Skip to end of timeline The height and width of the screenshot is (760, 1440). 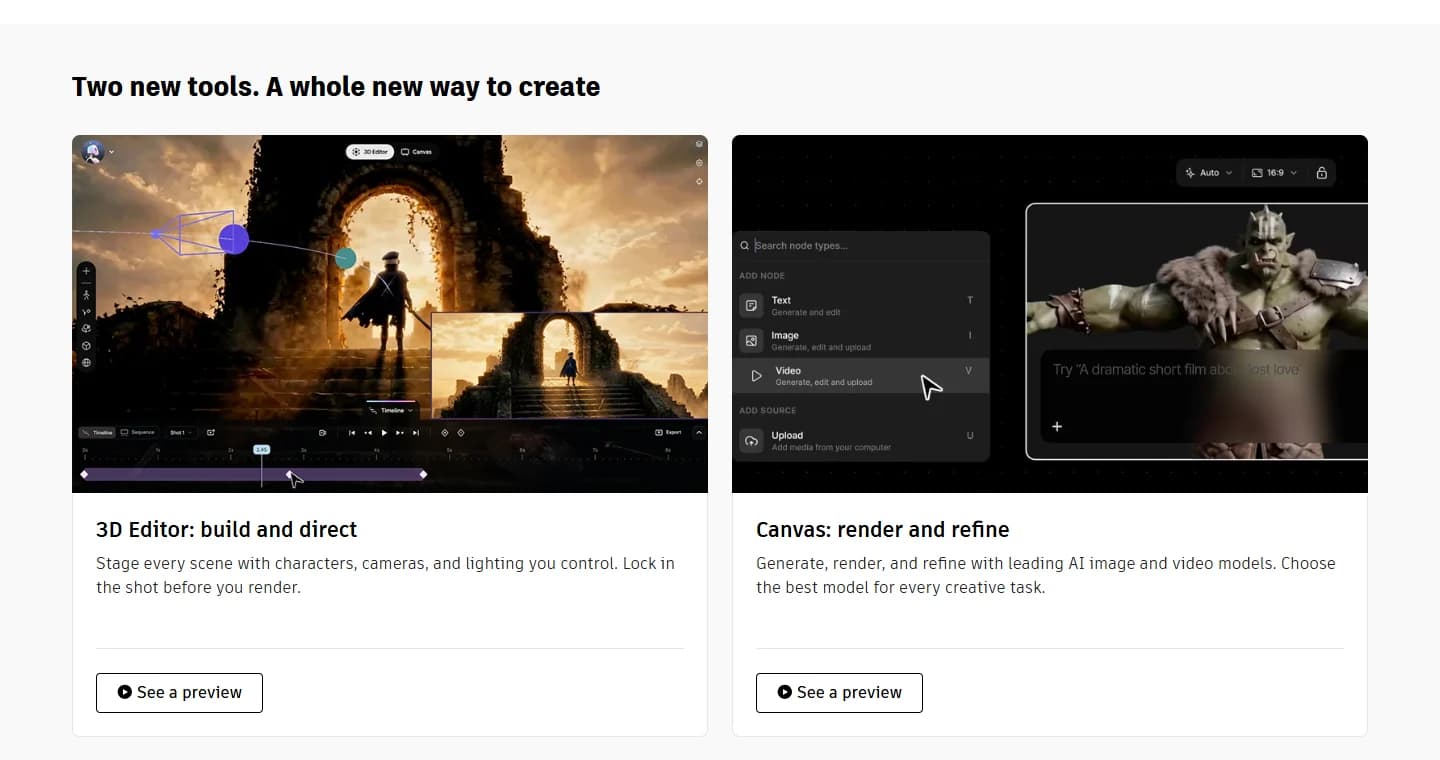point(416,433)
